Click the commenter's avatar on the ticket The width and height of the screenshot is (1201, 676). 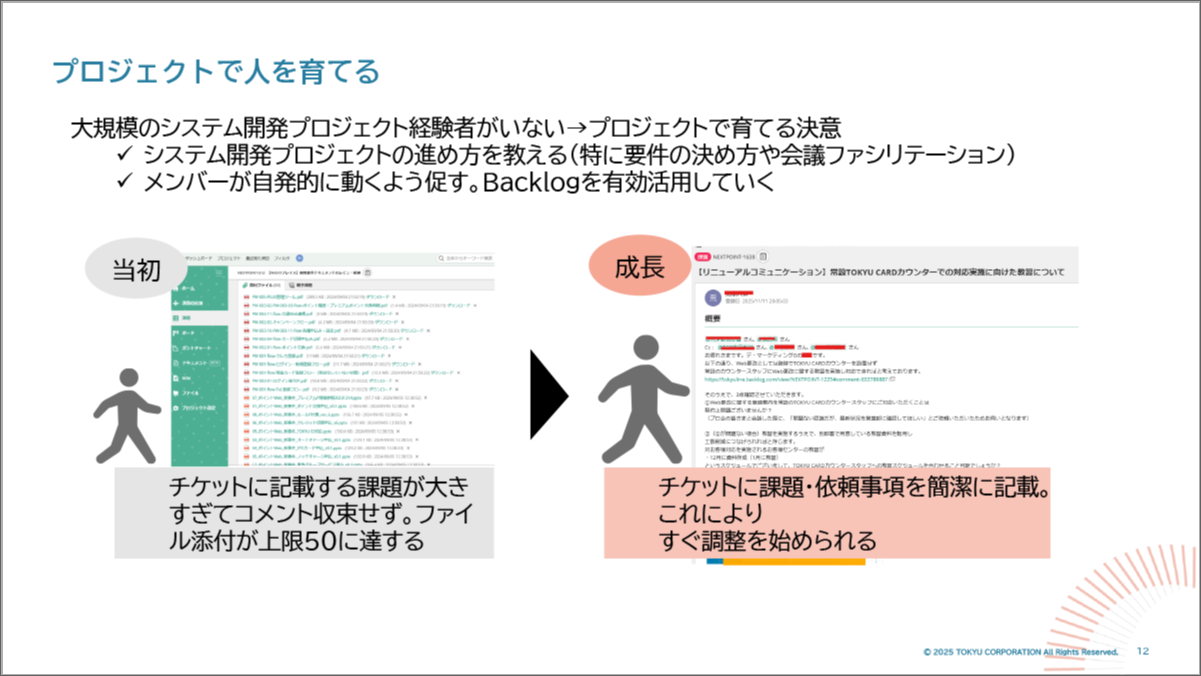(x=712, y=297)
